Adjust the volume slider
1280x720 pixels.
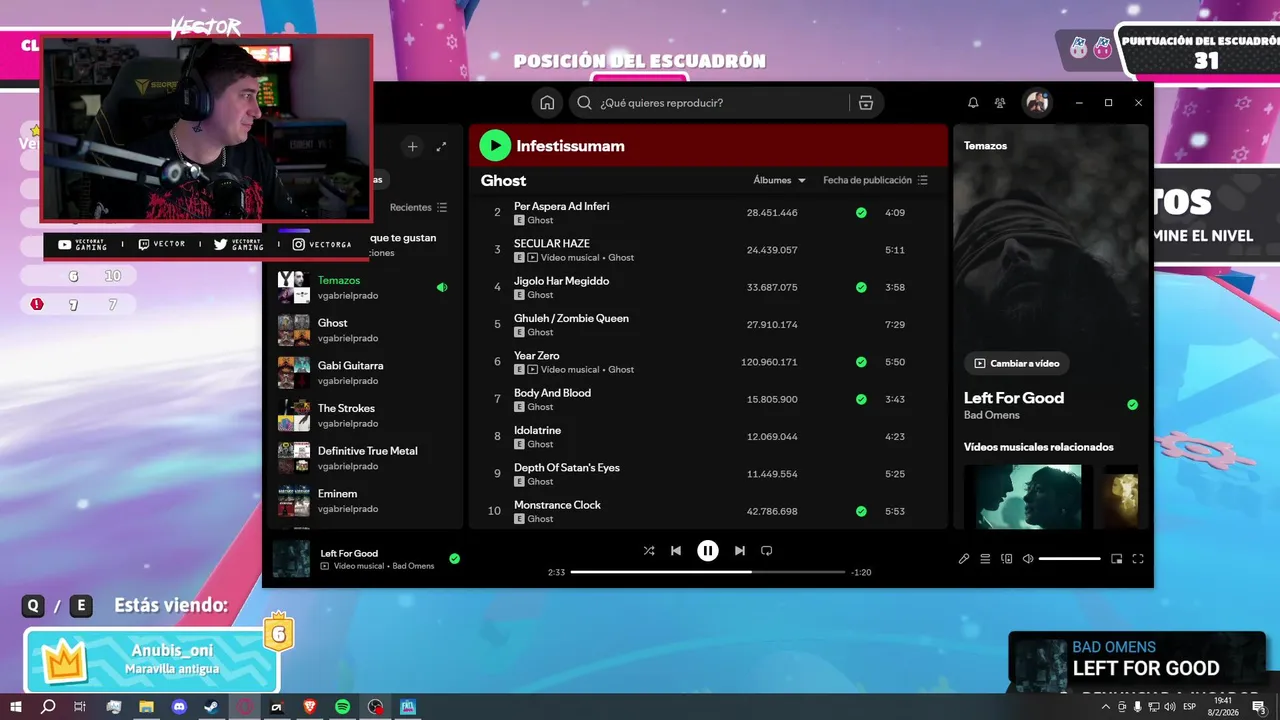coord(1069,559)
